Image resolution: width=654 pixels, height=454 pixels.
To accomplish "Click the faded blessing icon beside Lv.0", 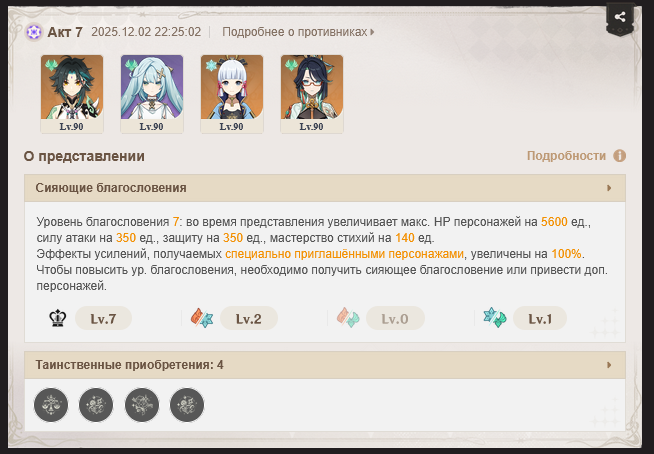I will coord(348,318).
